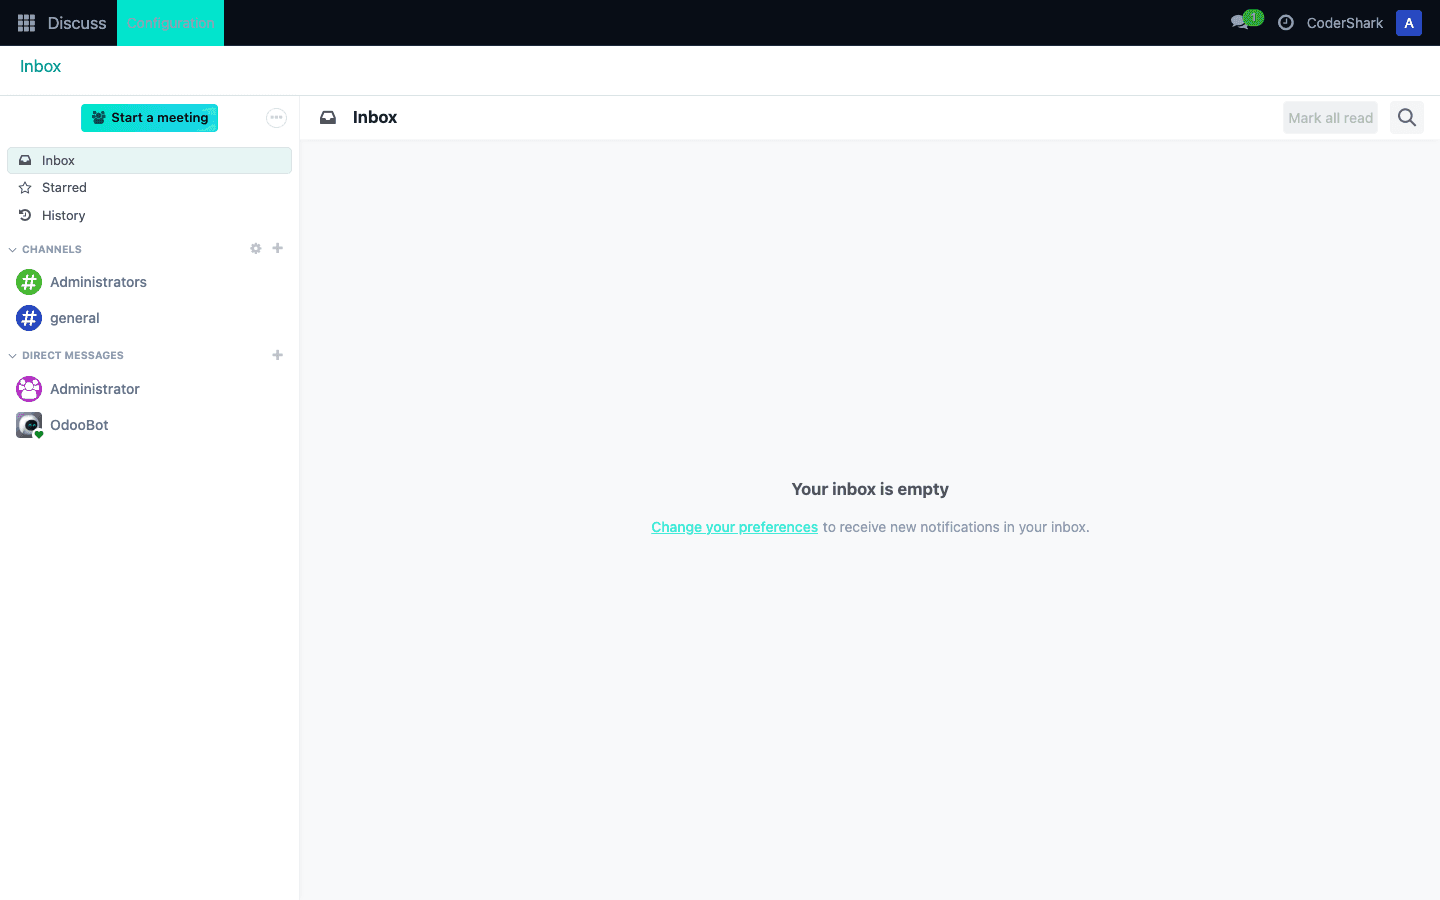1440x900 pixels.
Task: Click the blue general hash icon
Action: click(29, 318)
